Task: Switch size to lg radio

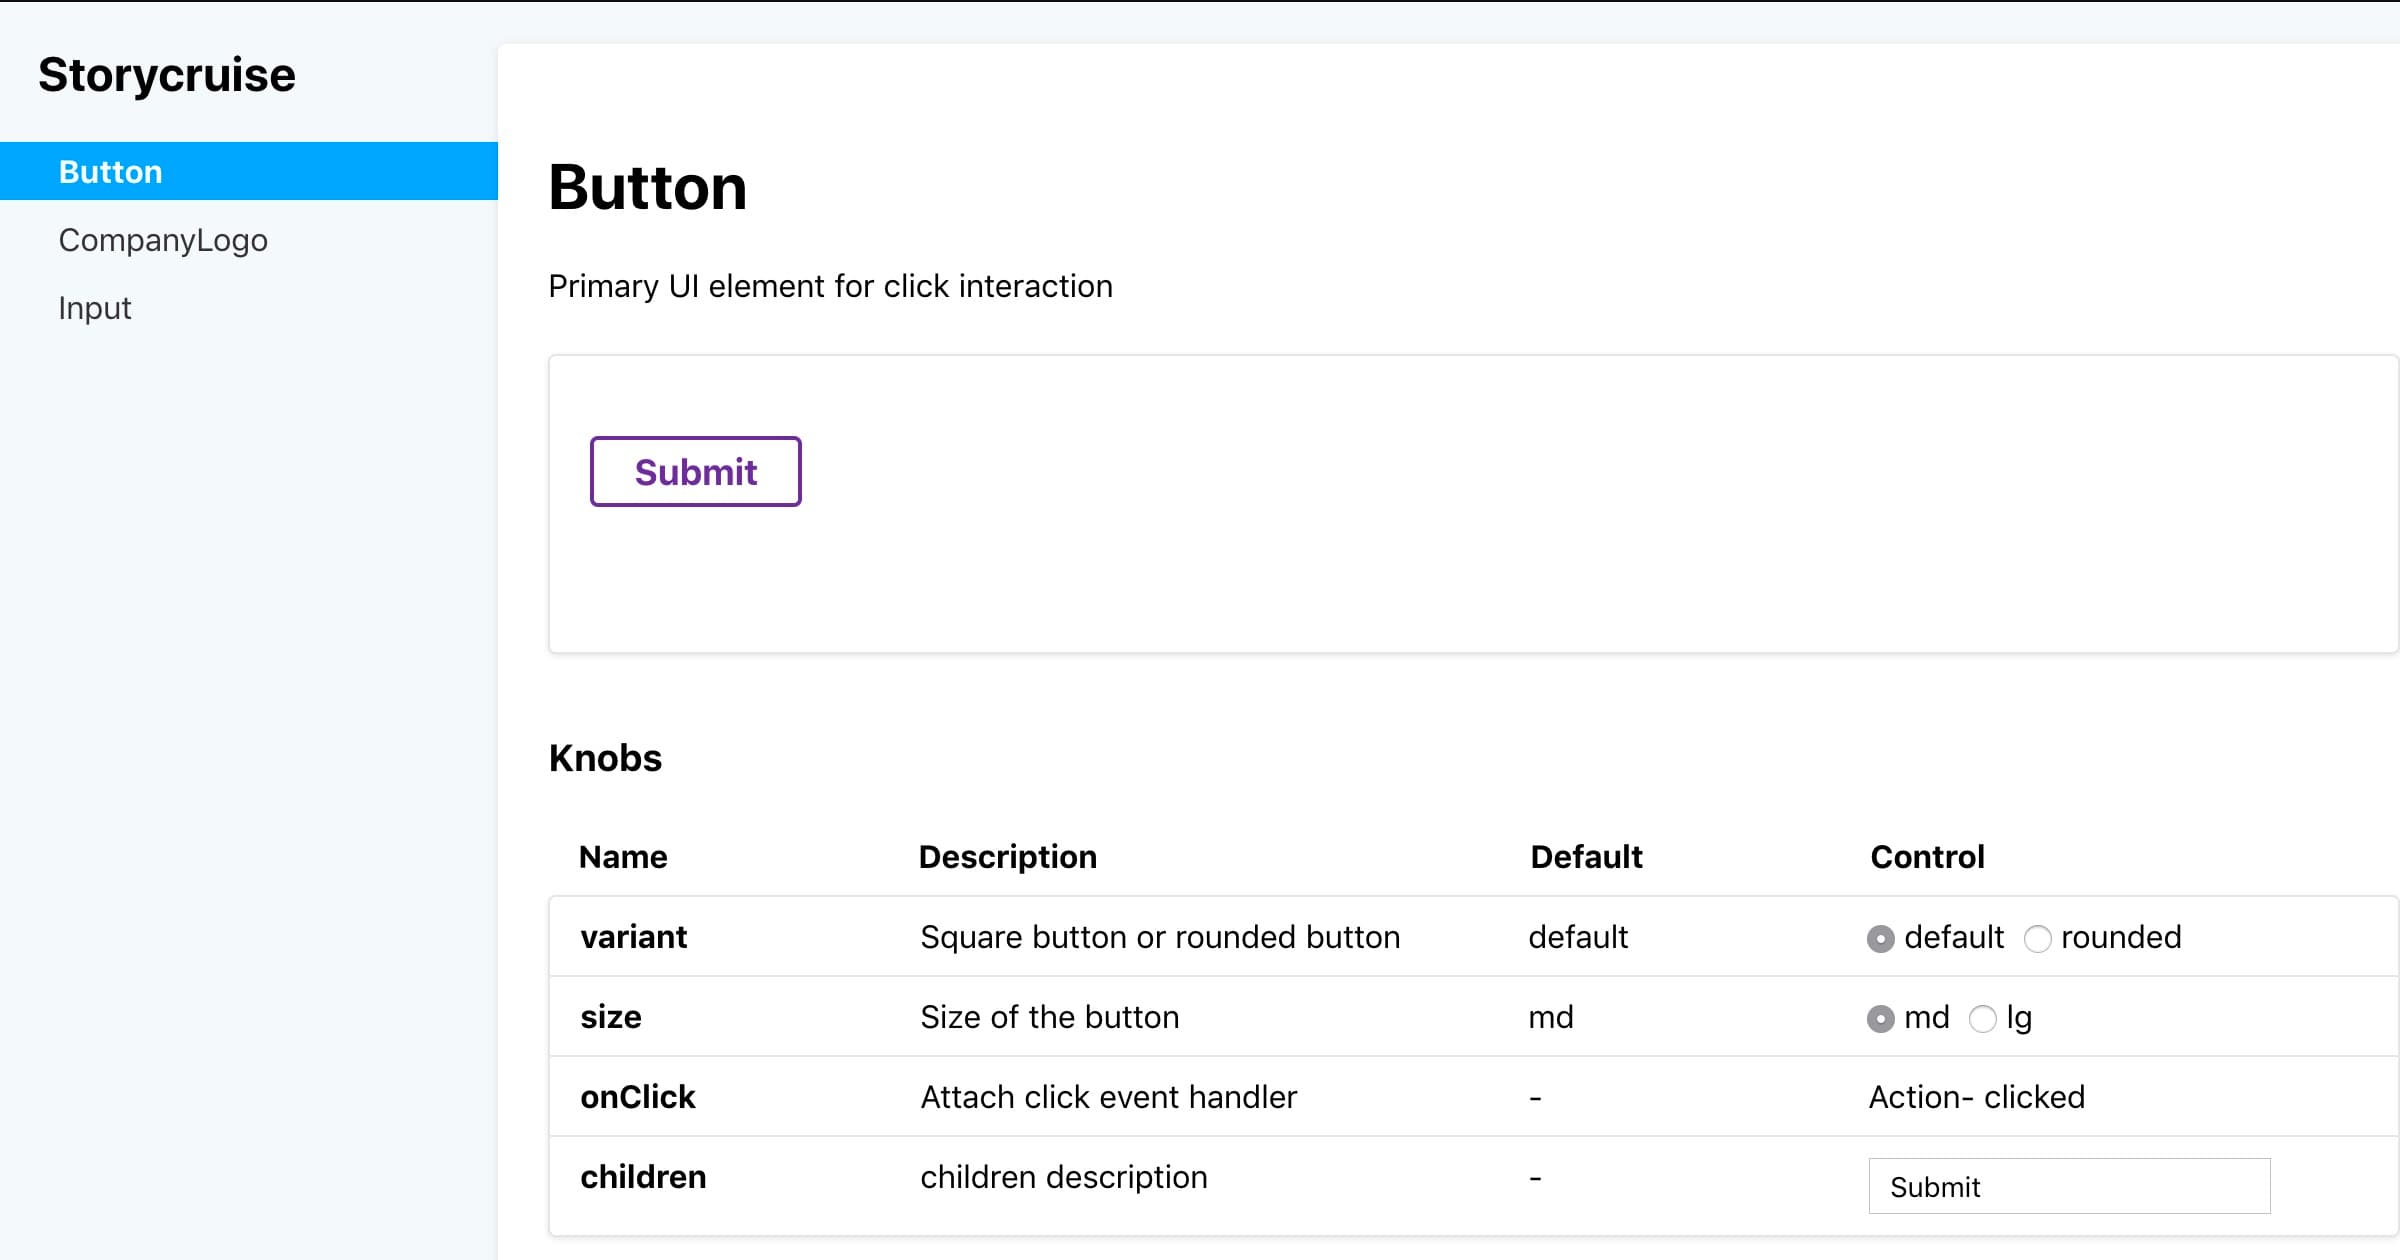Action: coord(1982,1019)
